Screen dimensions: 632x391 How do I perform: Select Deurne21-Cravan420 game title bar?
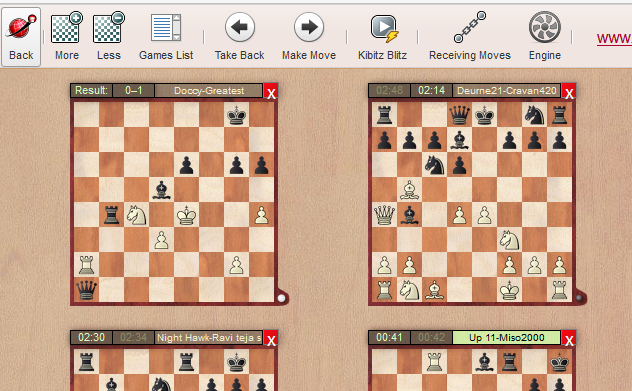(x=507, y=91)
